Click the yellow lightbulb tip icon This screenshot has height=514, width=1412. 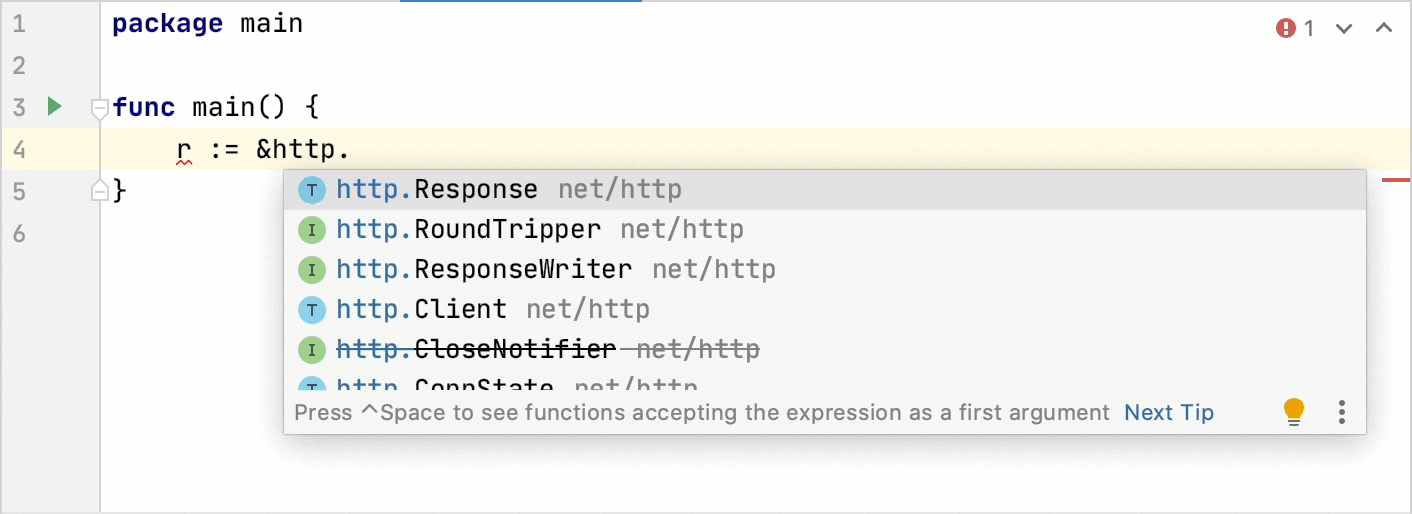[1294, 412]
